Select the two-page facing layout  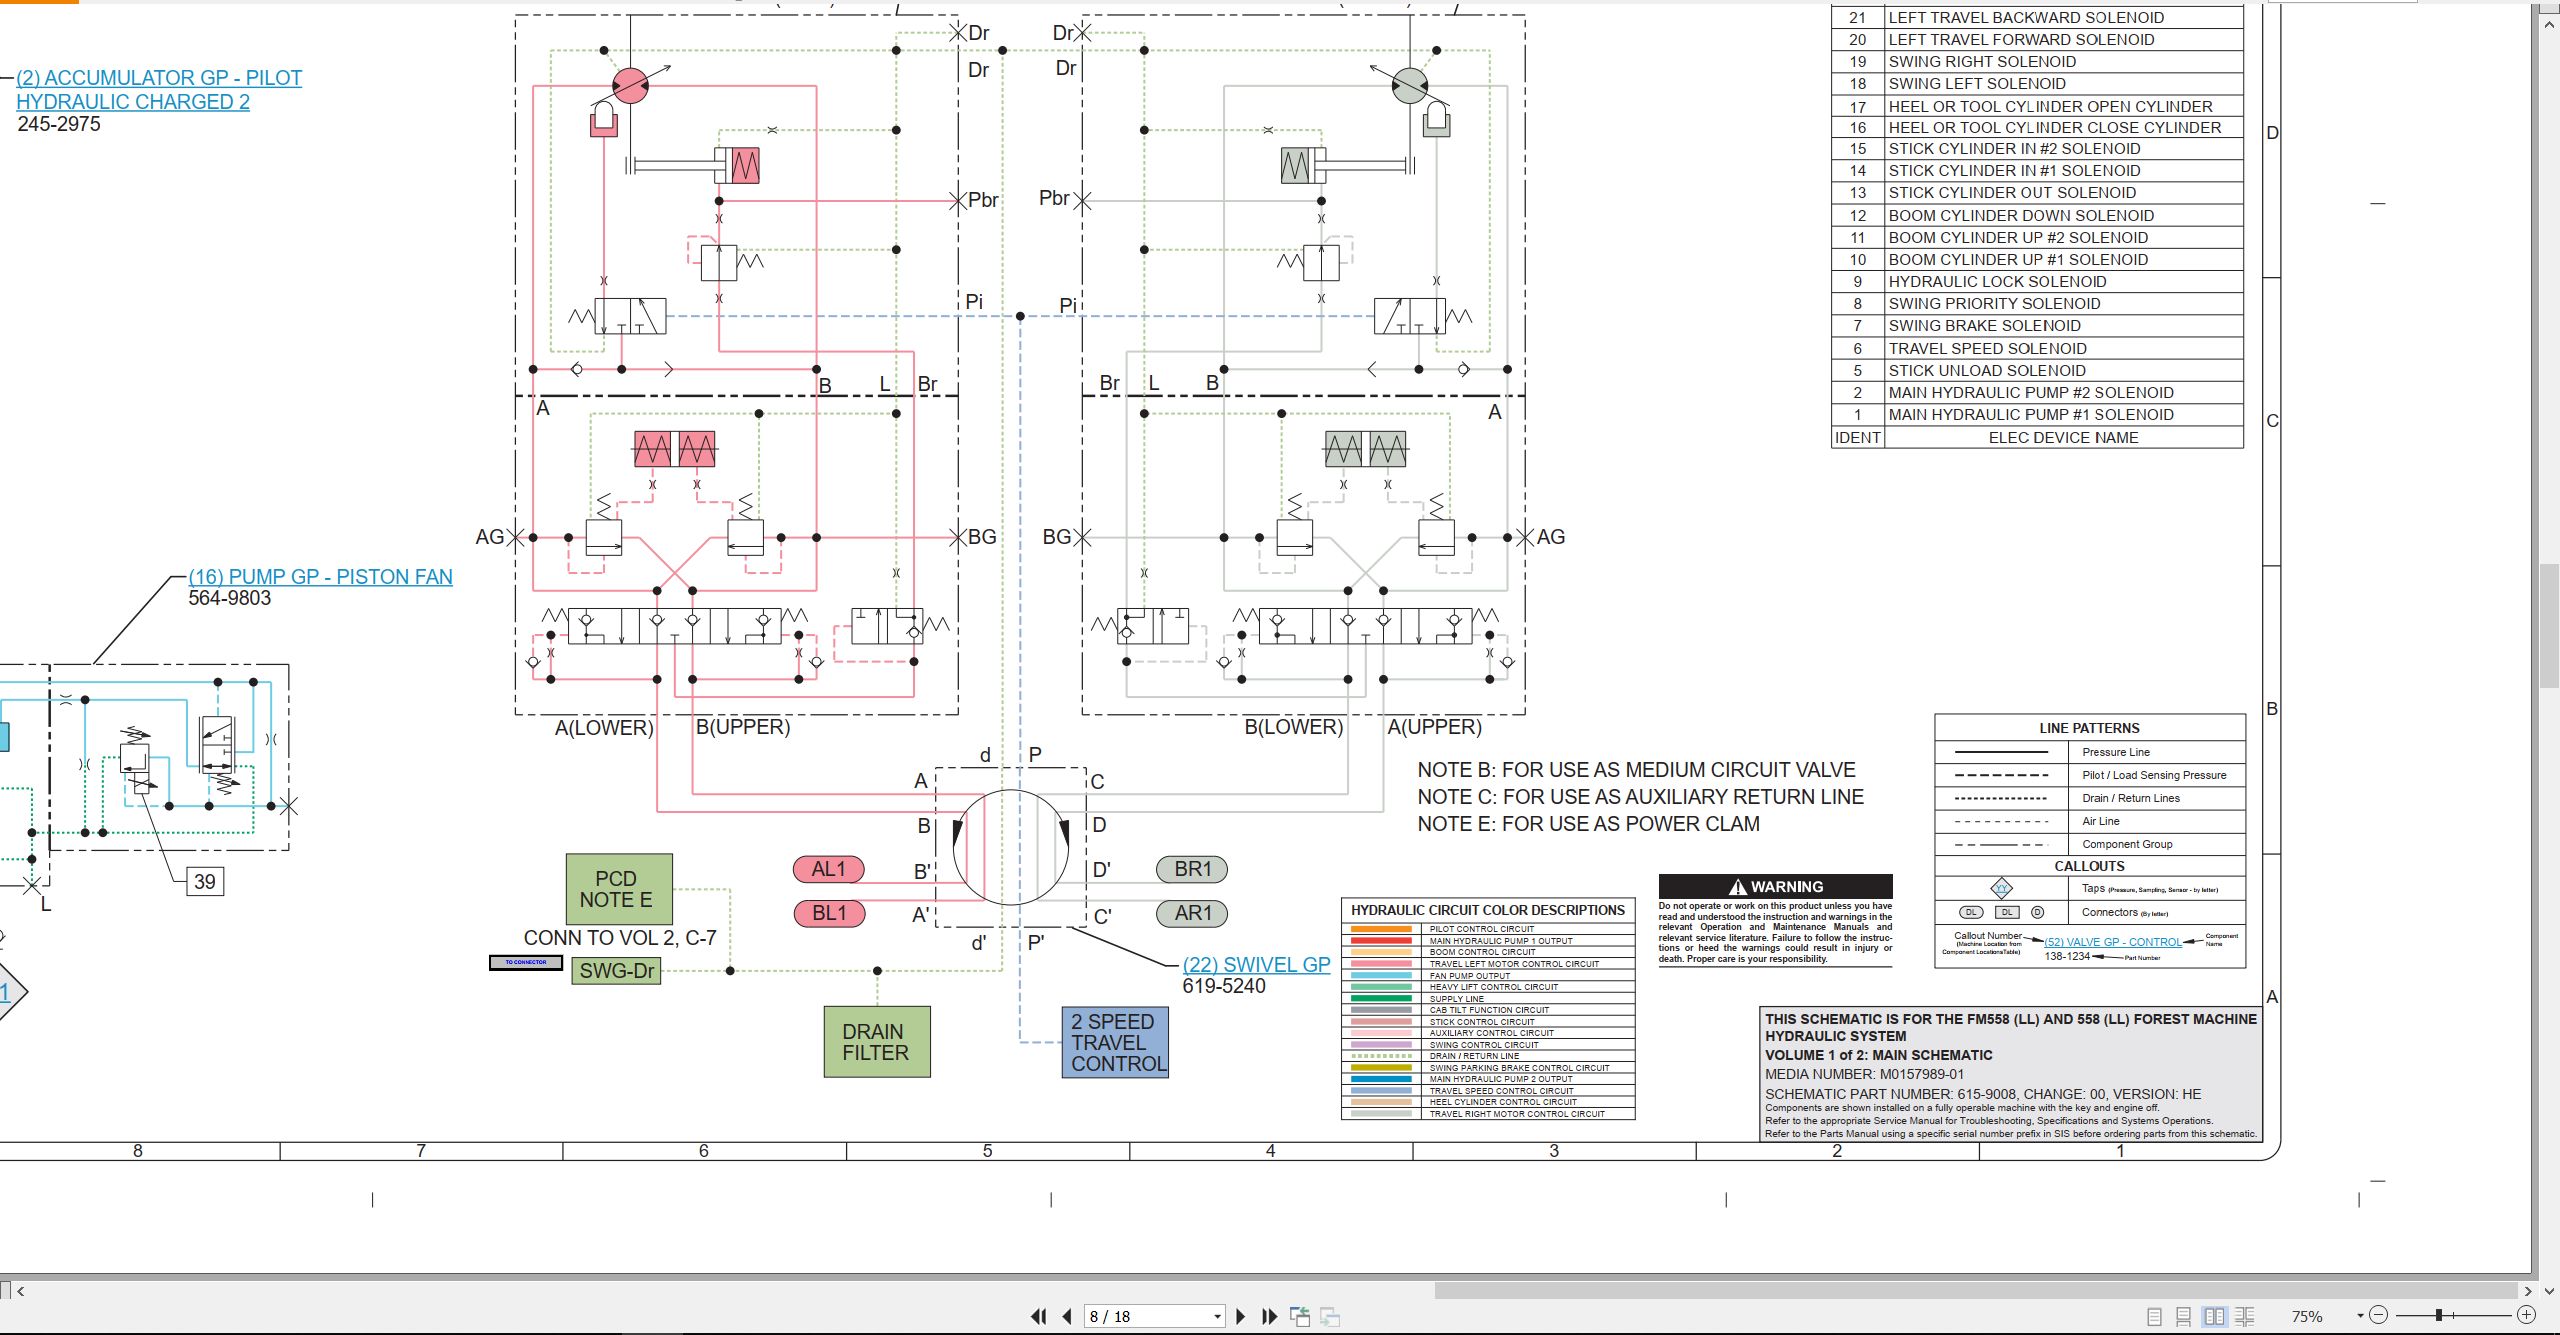coord(2215,1317)
